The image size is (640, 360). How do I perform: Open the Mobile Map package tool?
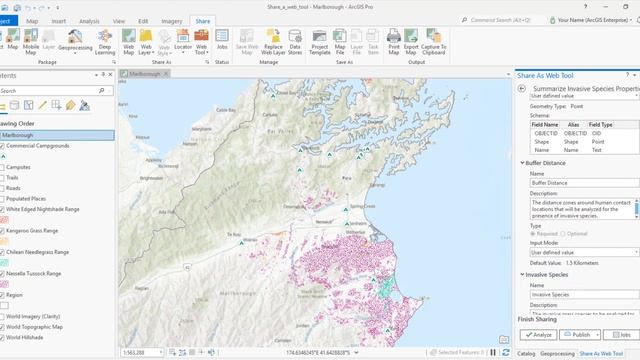tap(31, 42)
